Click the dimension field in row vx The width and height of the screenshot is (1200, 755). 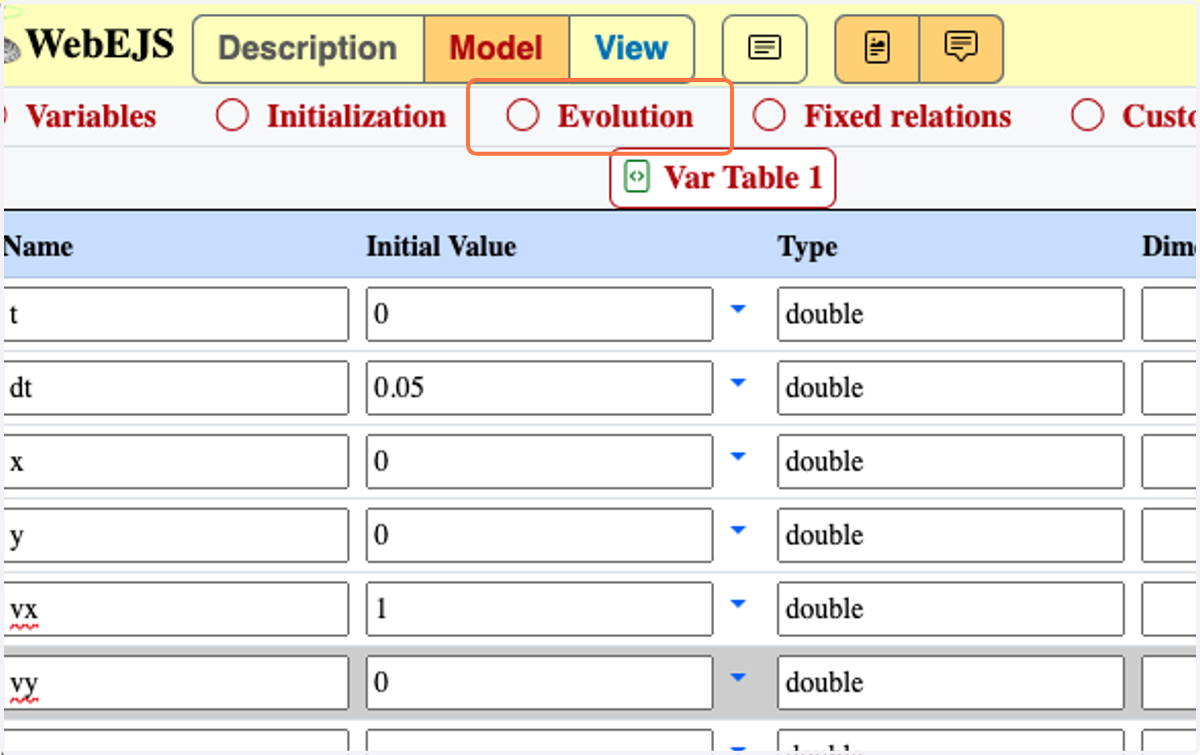(x=1170, y=608)
